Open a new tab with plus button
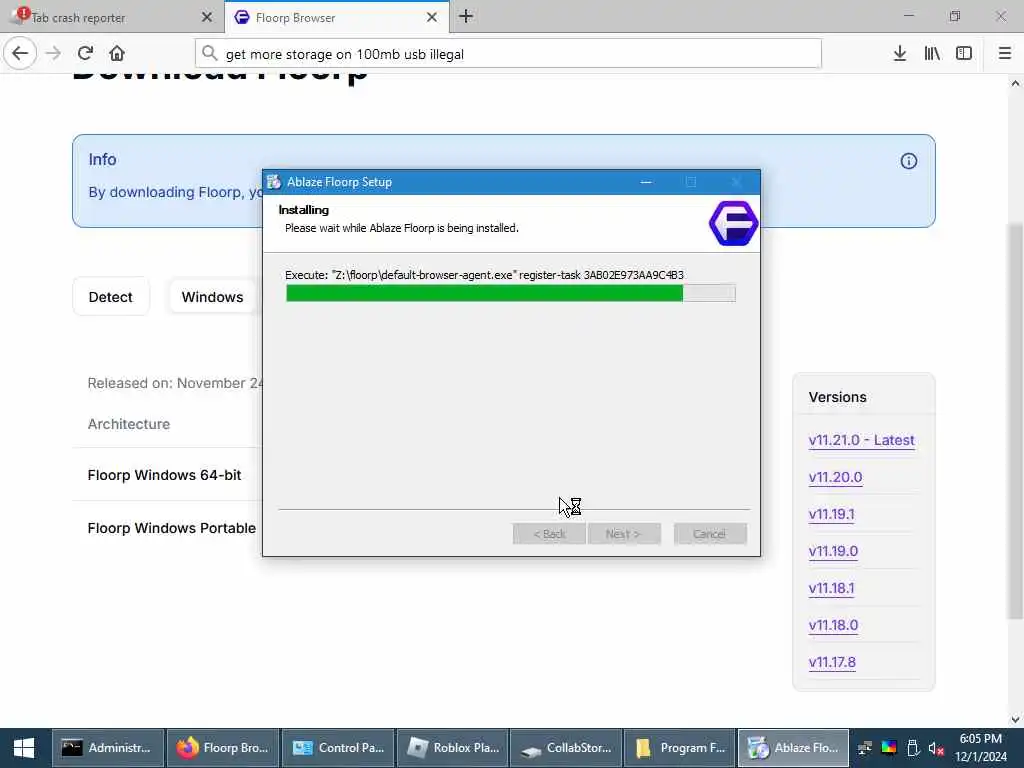1024x768 pixels. point(466,16)
